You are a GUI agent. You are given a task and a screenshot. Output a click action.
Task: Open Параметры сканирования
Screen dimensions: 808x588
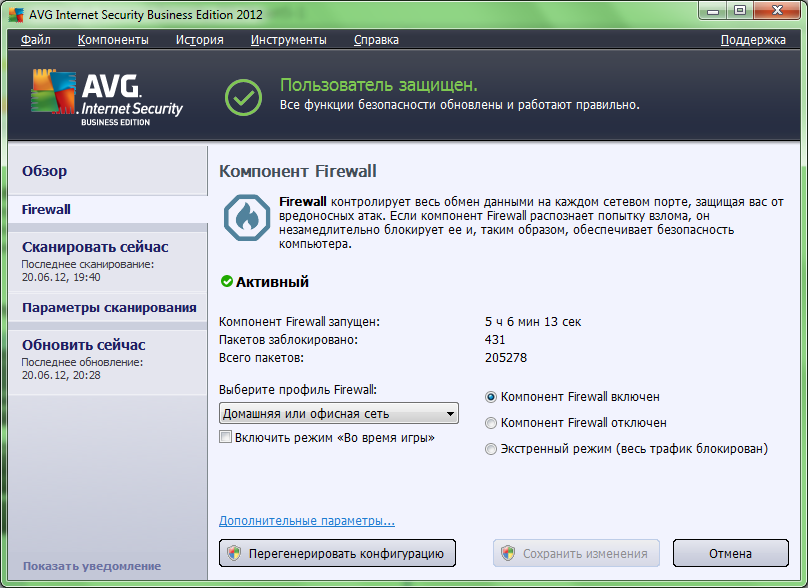click(108, 308)
